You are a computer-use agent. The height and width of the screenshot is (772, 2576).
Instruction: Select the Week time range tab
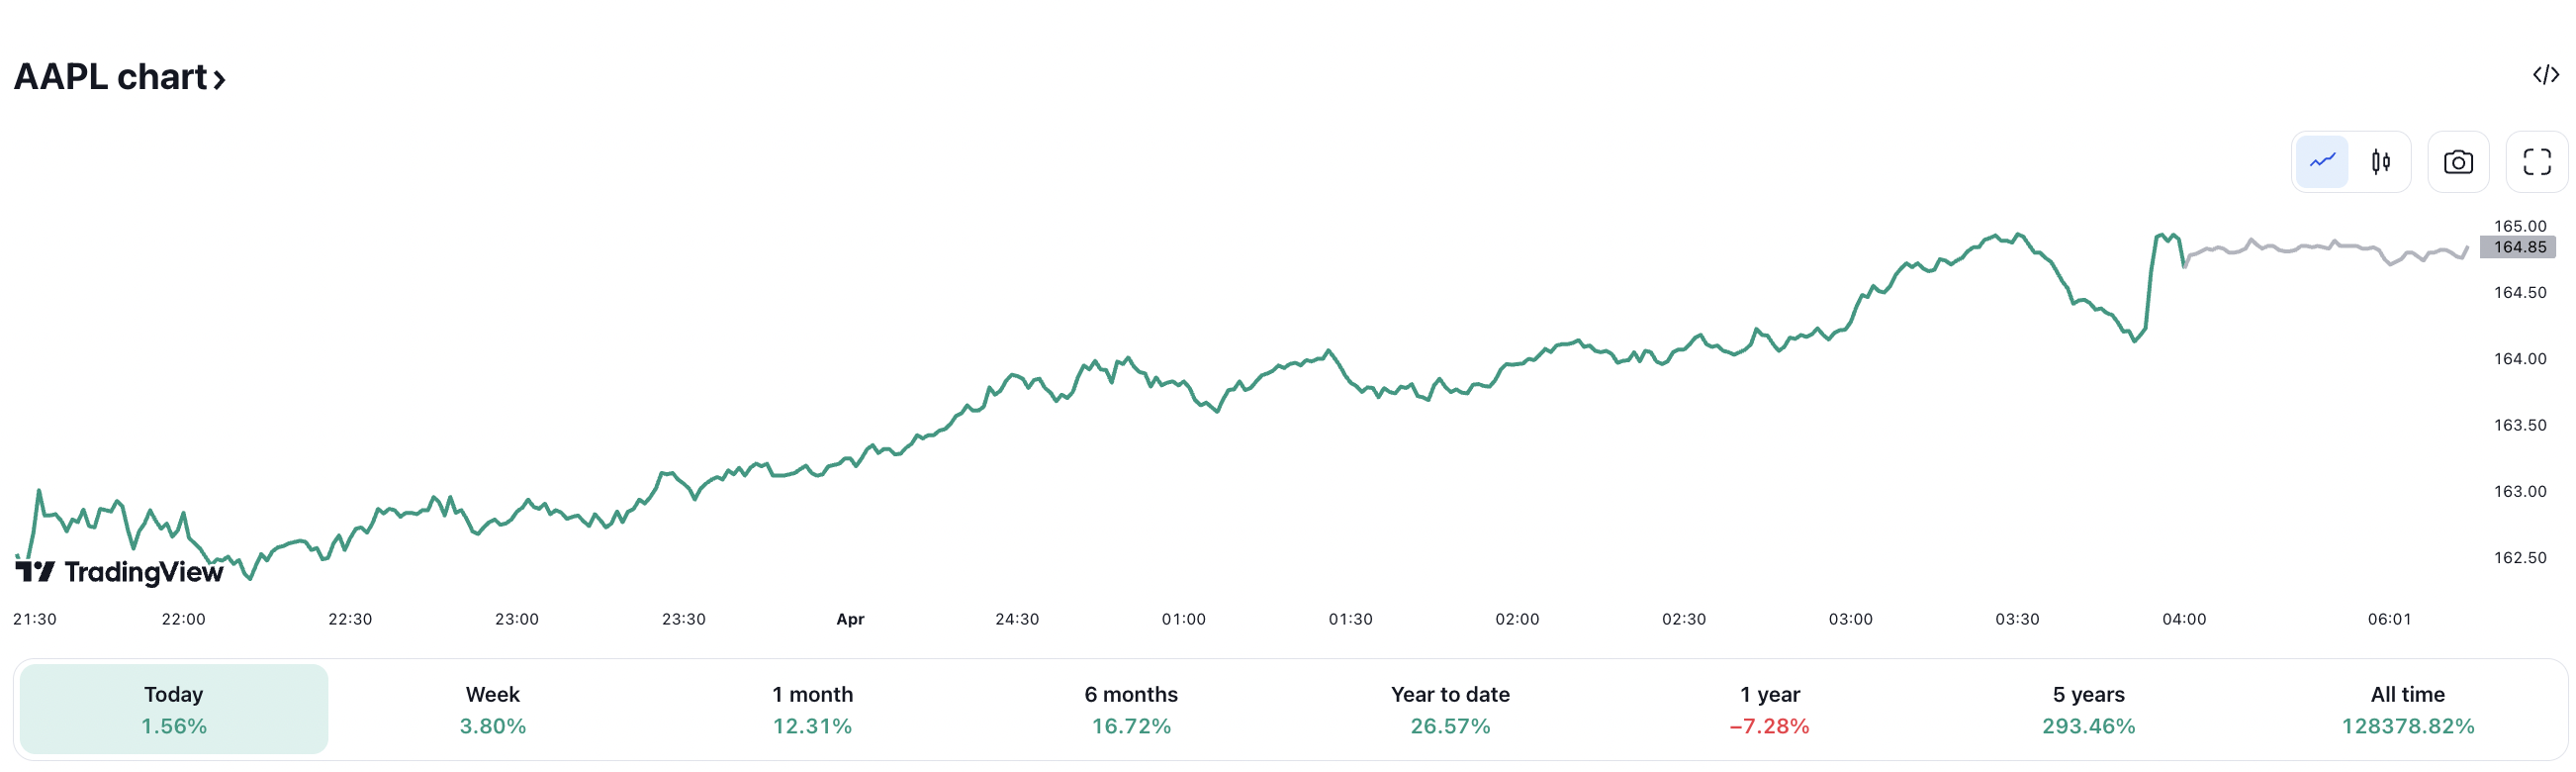493,709
